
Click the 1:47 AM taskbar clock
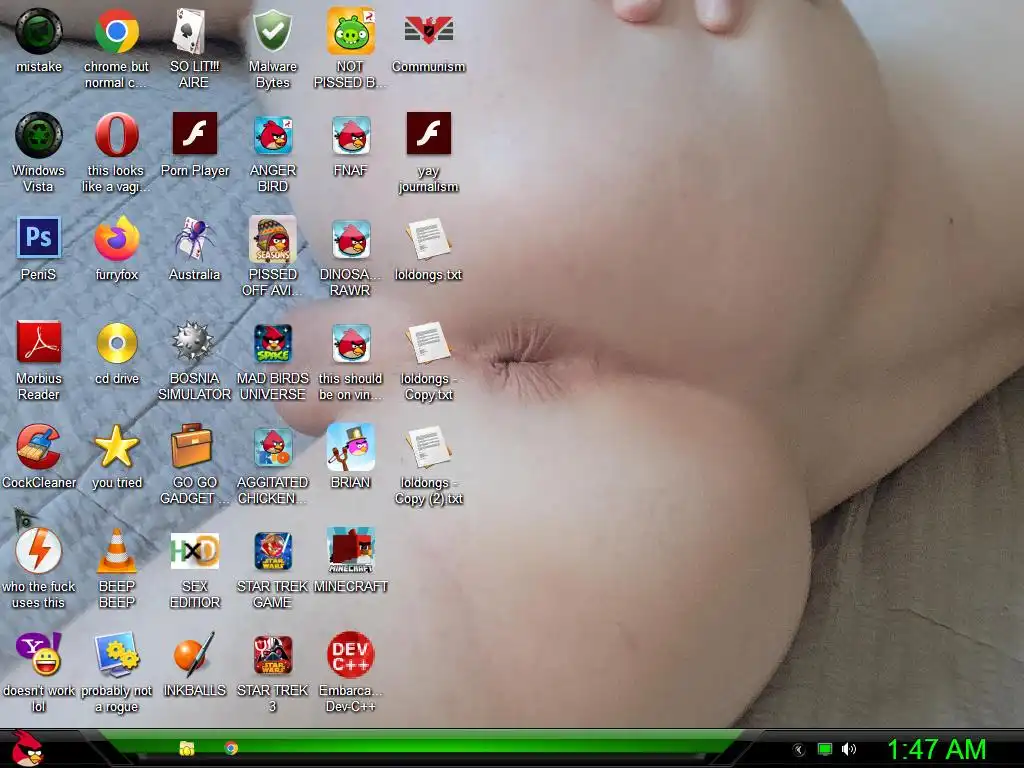[936, 749]
